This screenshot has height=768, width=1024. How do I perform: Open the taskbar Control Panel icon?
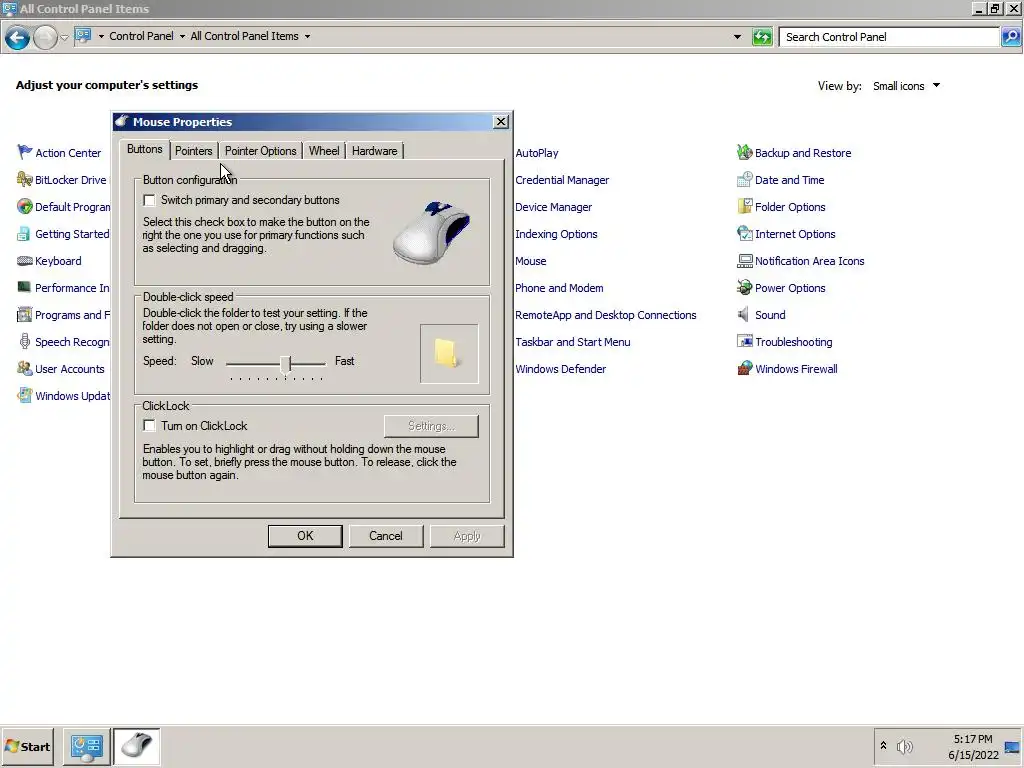[86, 746]
